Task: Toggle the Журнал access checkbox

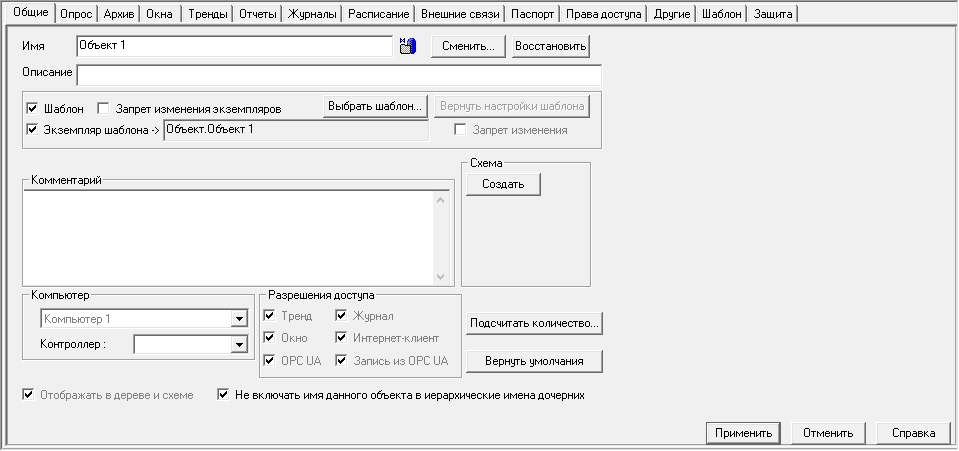Action: point(341,316)
